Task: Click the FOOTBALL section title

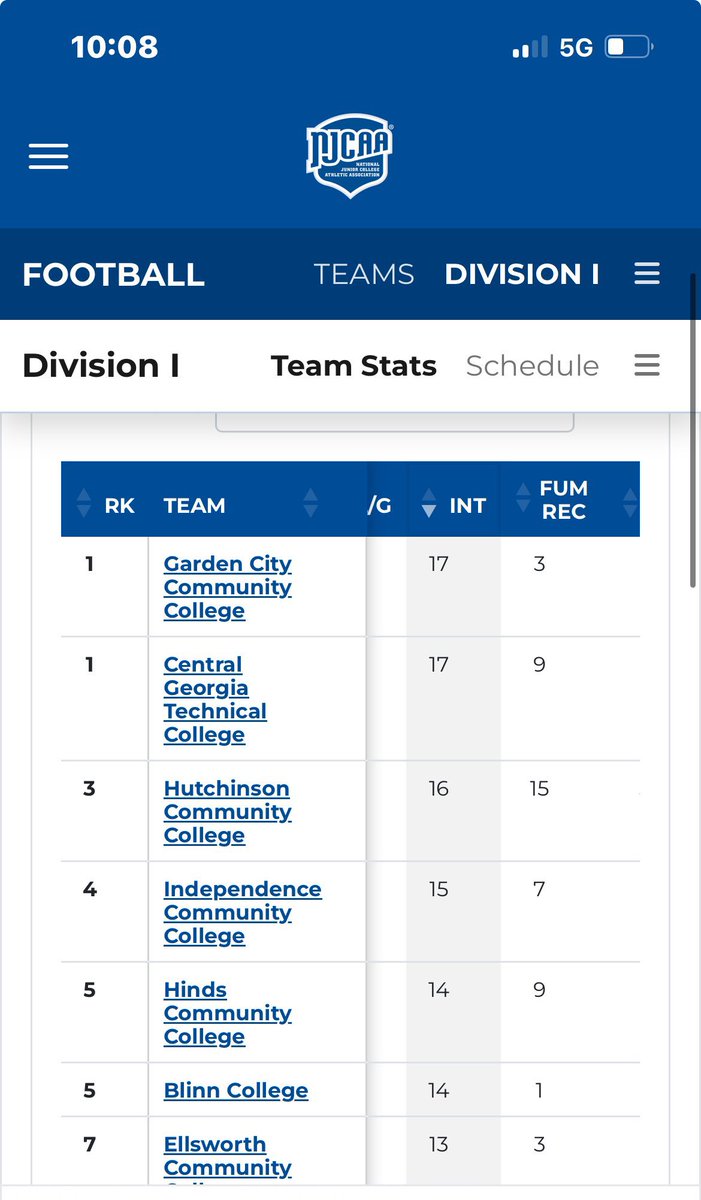Action: (113, 274)
